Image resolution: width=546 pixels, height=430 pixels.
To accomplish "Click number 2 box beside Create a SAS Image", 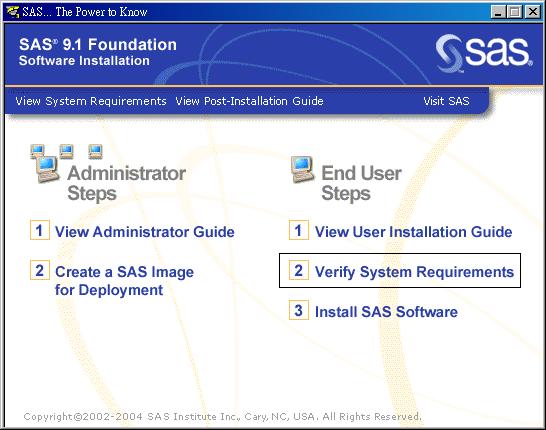I will tap(40, 270).
